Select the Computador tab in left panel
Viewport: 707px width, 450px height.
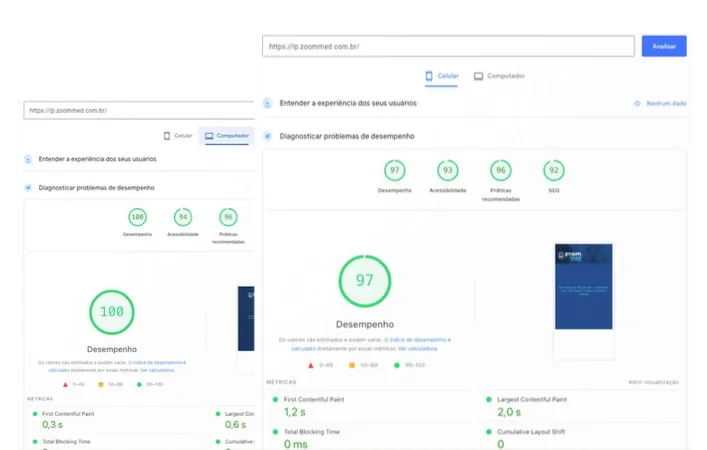pyautogui.click(x=227, y=136)
